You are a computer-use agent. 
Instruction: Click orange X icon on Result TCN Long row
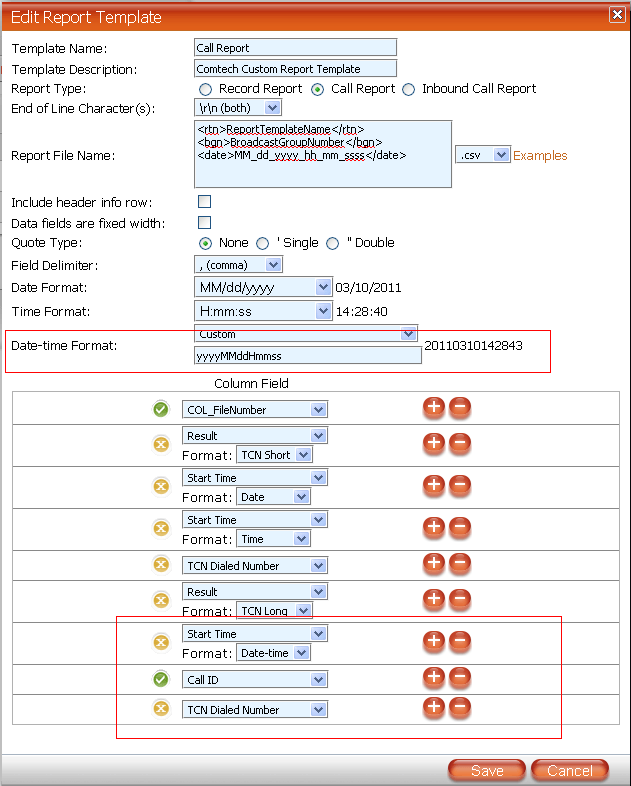point(161,600)
